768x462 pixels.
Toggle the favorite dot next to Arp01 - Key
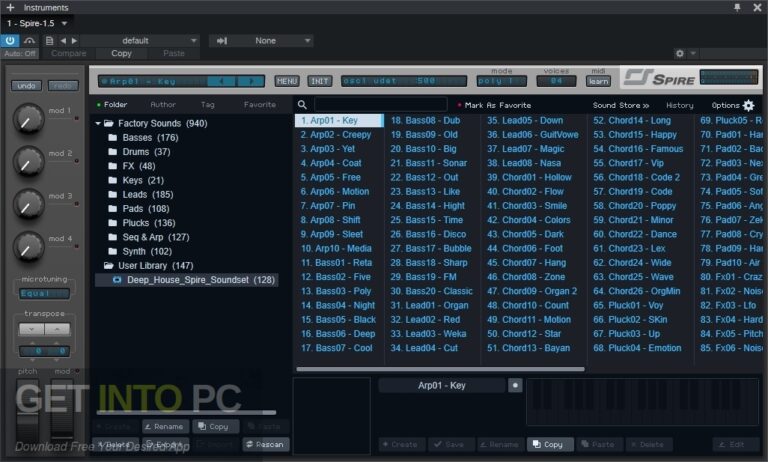515,386
